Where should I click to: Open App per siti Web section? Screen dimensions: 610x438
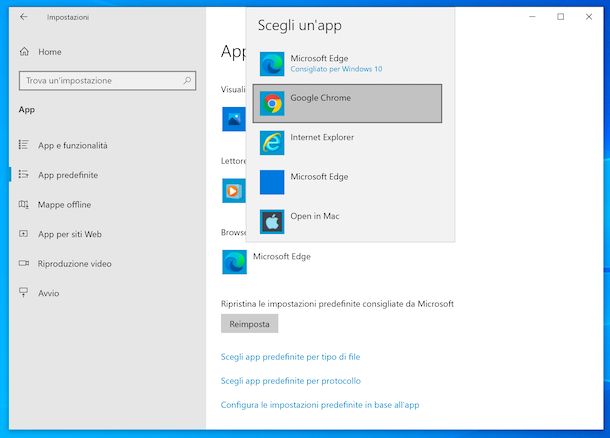(70, 234)
